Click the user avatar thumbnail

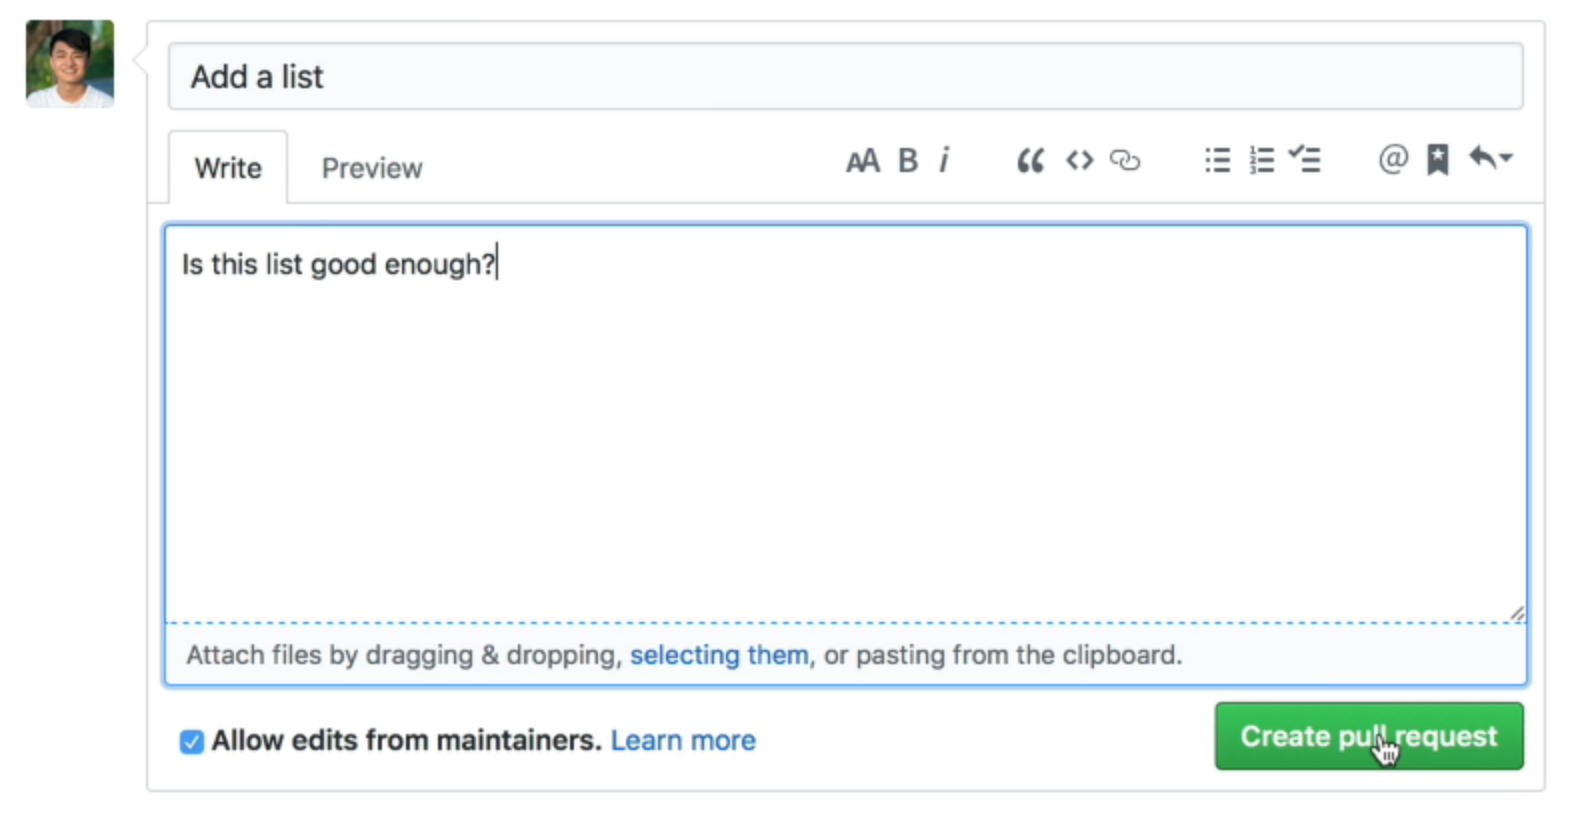click(70, 63)
